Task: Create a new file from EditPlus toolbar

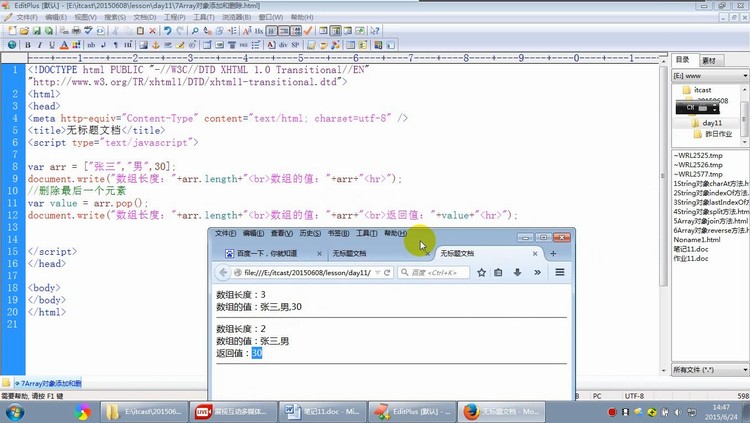Action: pos(12,31)
